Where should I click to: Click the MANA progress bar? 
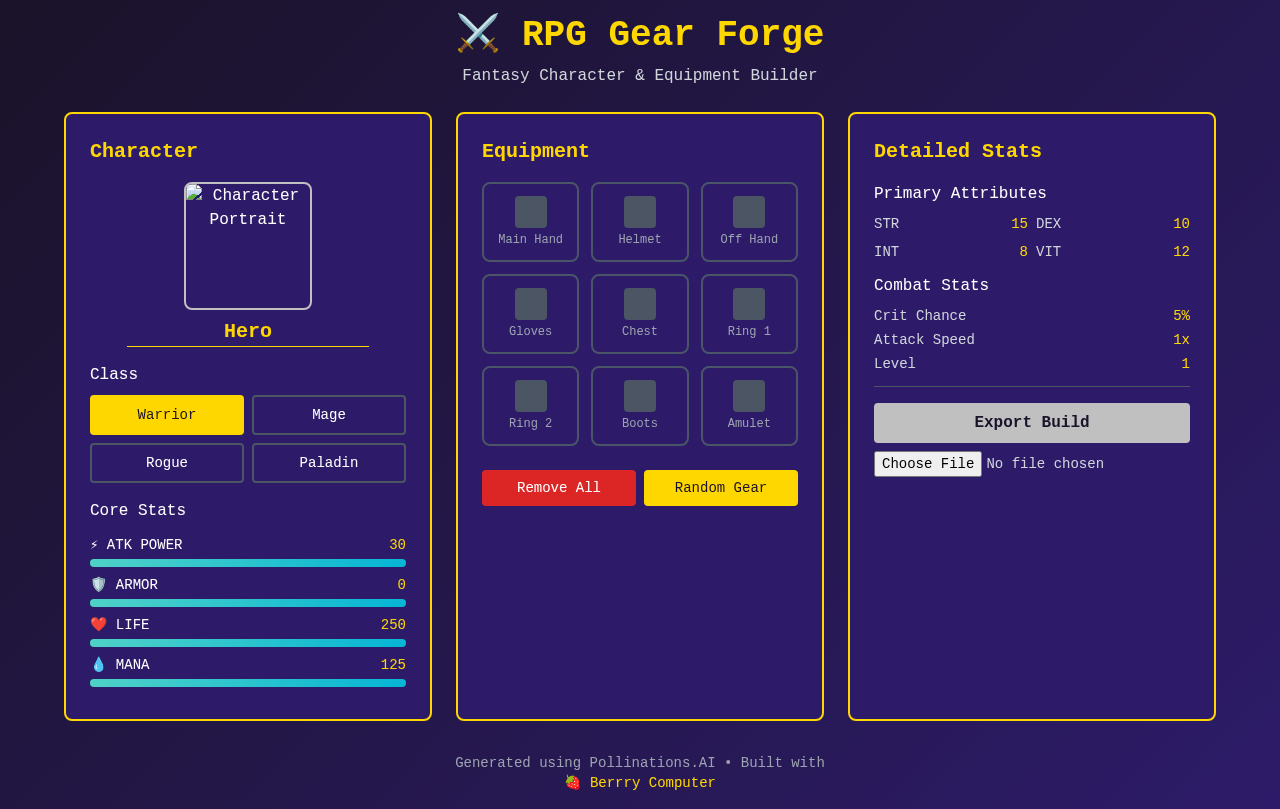pyautogui.click(x=248, y=683)
